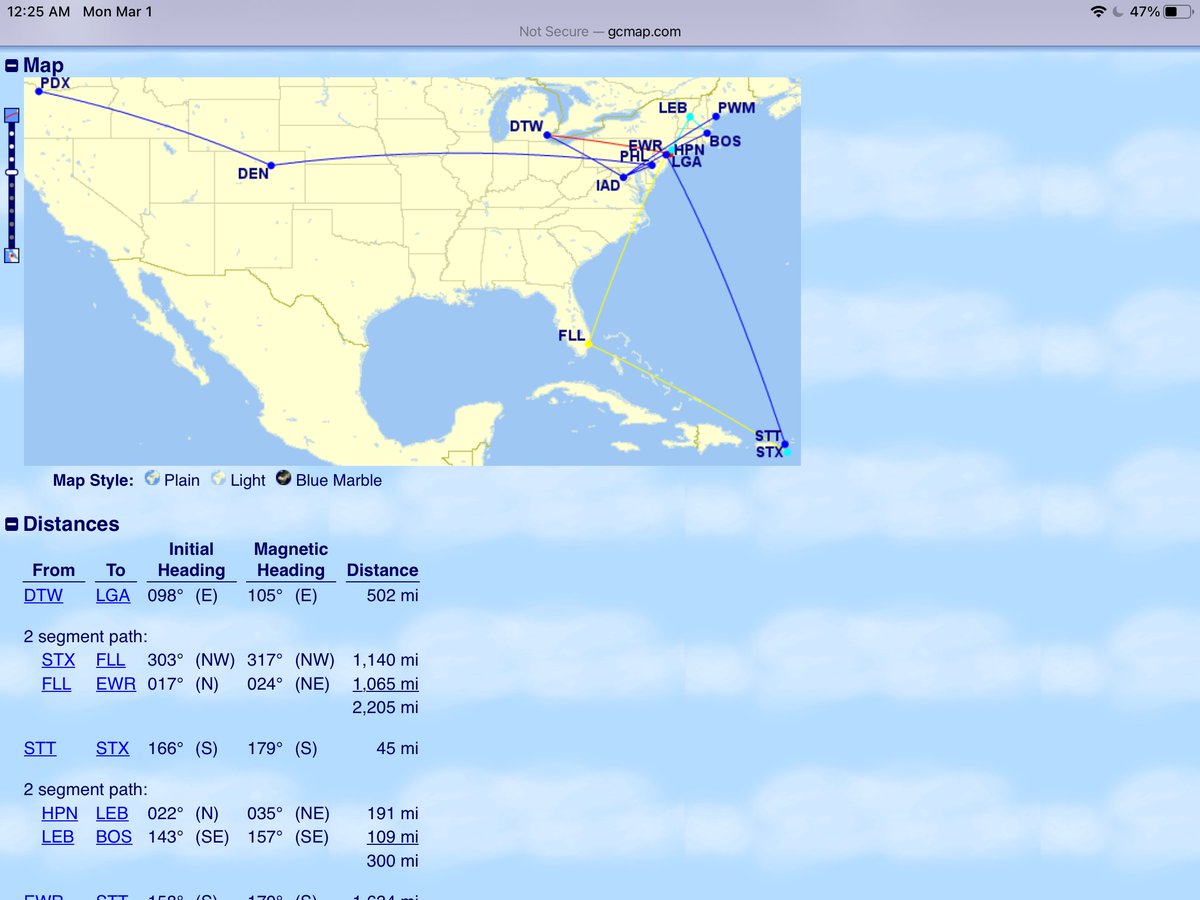Click the zoom-in map thumbnail at slider top

pyautogui.click(x=12, y=115)
